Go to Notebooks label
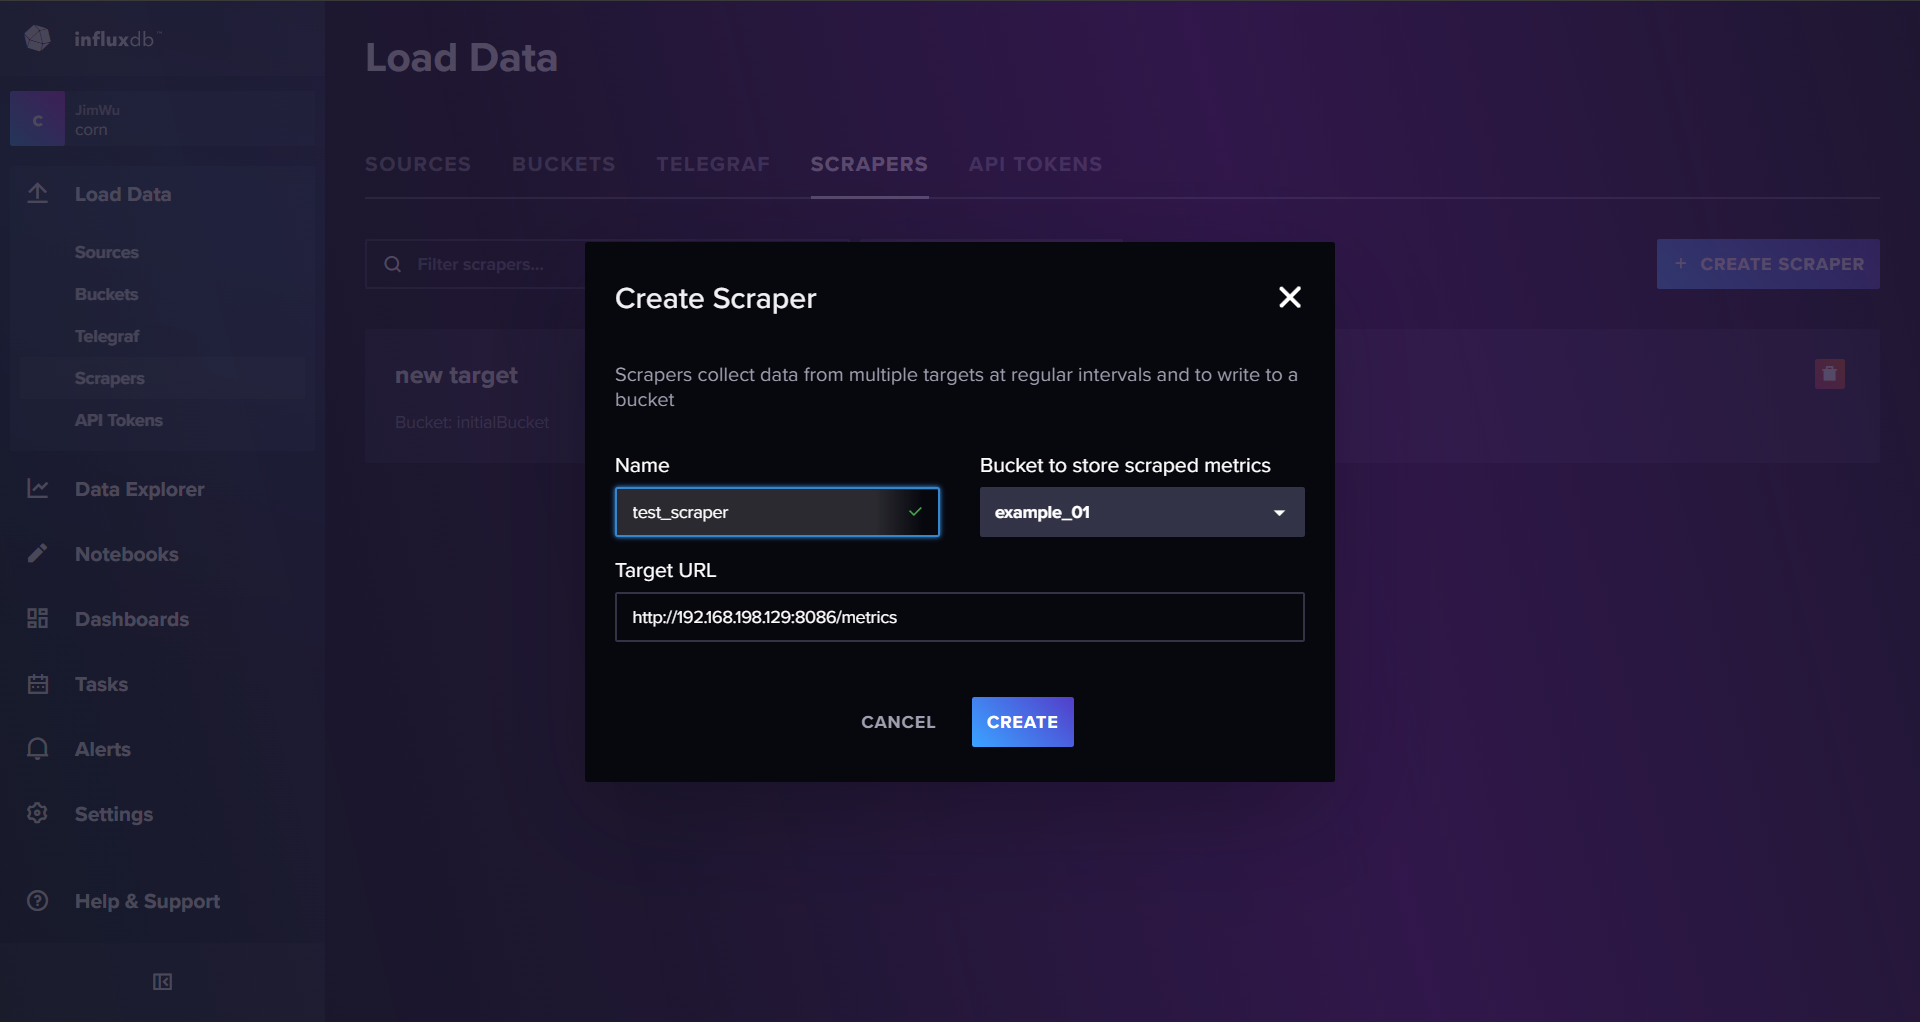 click(x=127, y=554)
